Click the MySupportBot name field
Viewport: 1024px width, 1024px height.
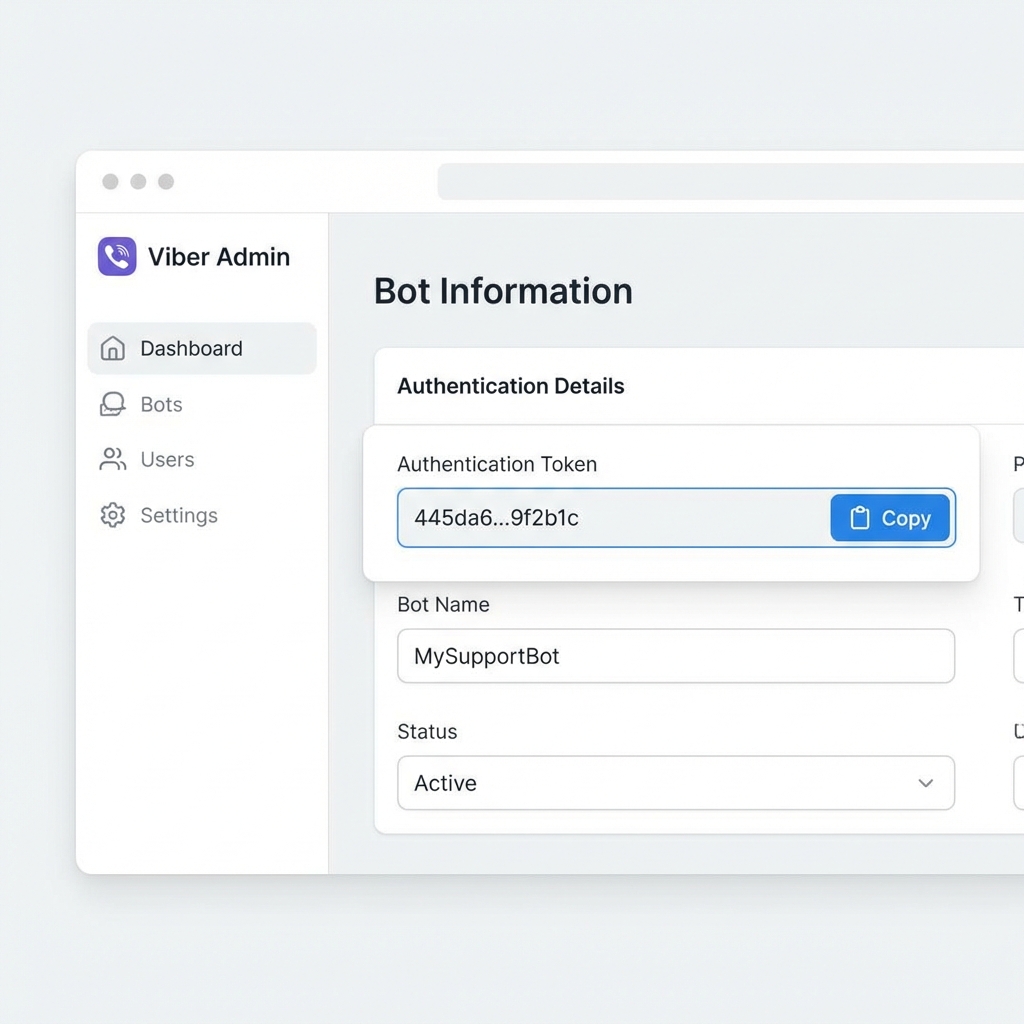tap(676, 656)
